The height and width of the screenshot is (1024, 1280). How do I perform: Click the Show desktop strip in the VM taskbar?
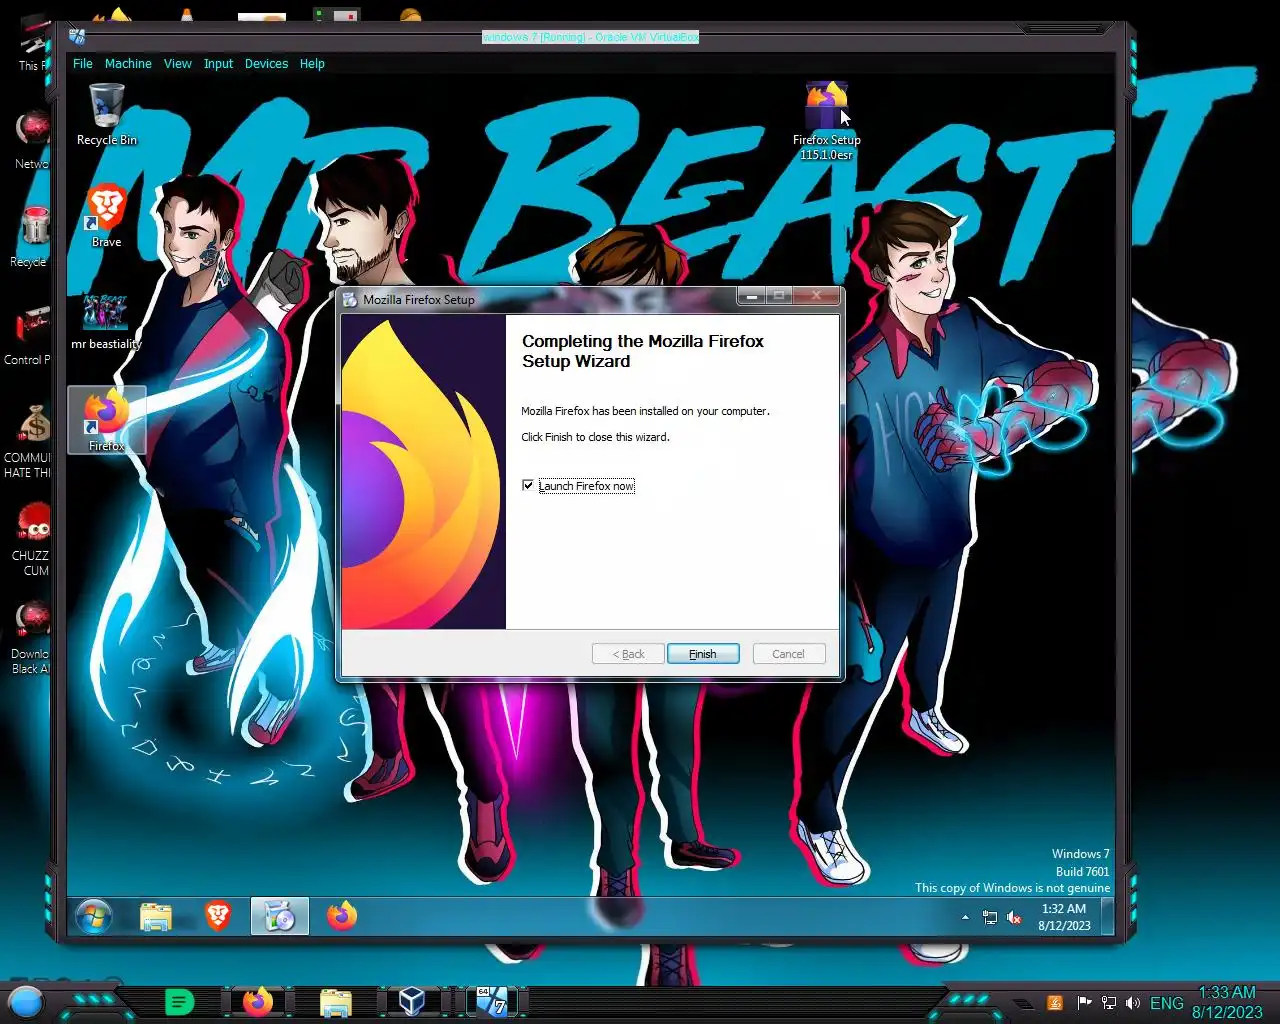coord(1107,916)
